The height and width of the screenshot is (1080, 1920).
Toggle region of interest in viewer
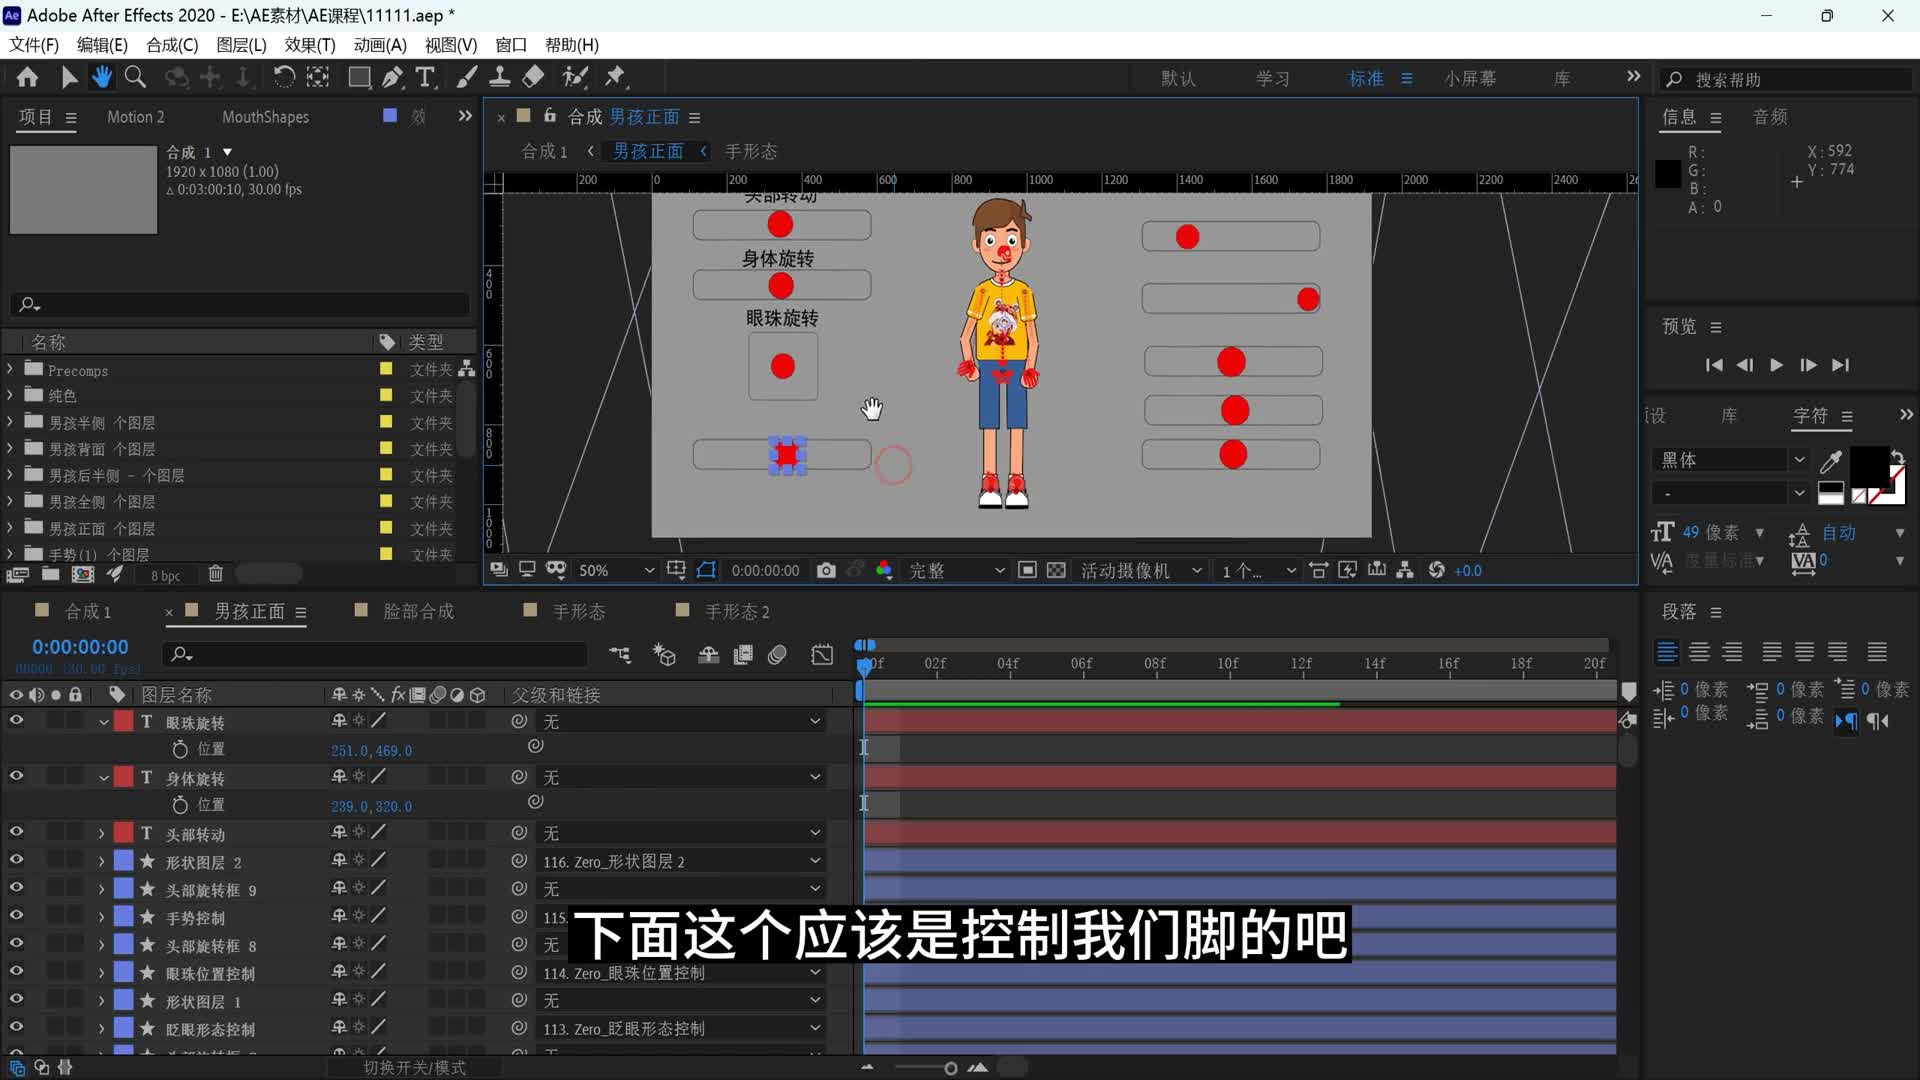tap(1027, 570)
